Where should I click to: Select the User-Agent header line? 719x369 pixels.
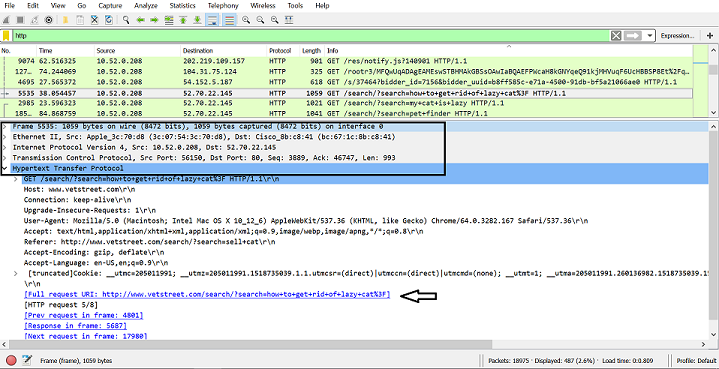pyautogui.click(x=306, y=221)
